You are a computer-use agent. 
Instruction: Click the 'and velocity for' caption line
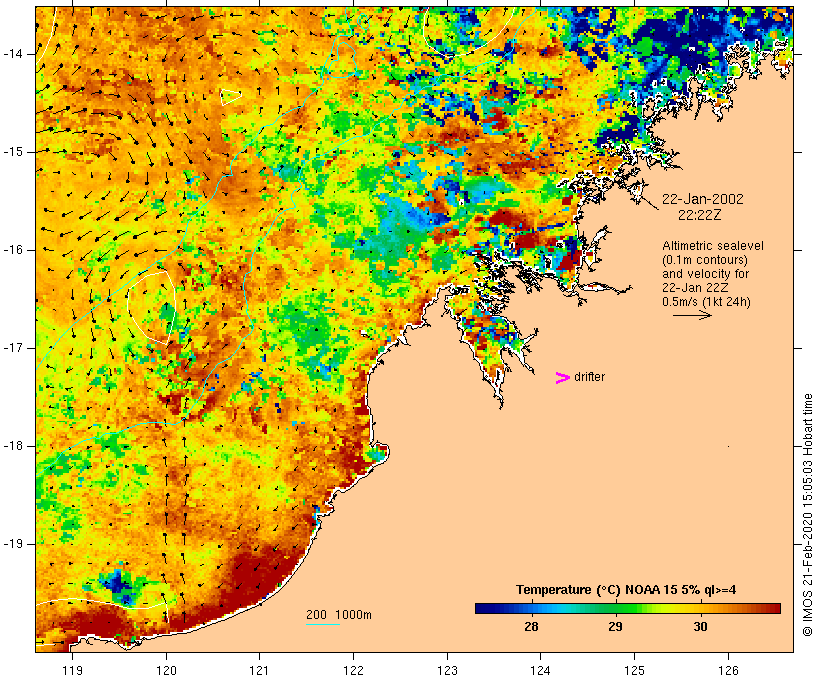pyautogui.click(x=705, y=274)
